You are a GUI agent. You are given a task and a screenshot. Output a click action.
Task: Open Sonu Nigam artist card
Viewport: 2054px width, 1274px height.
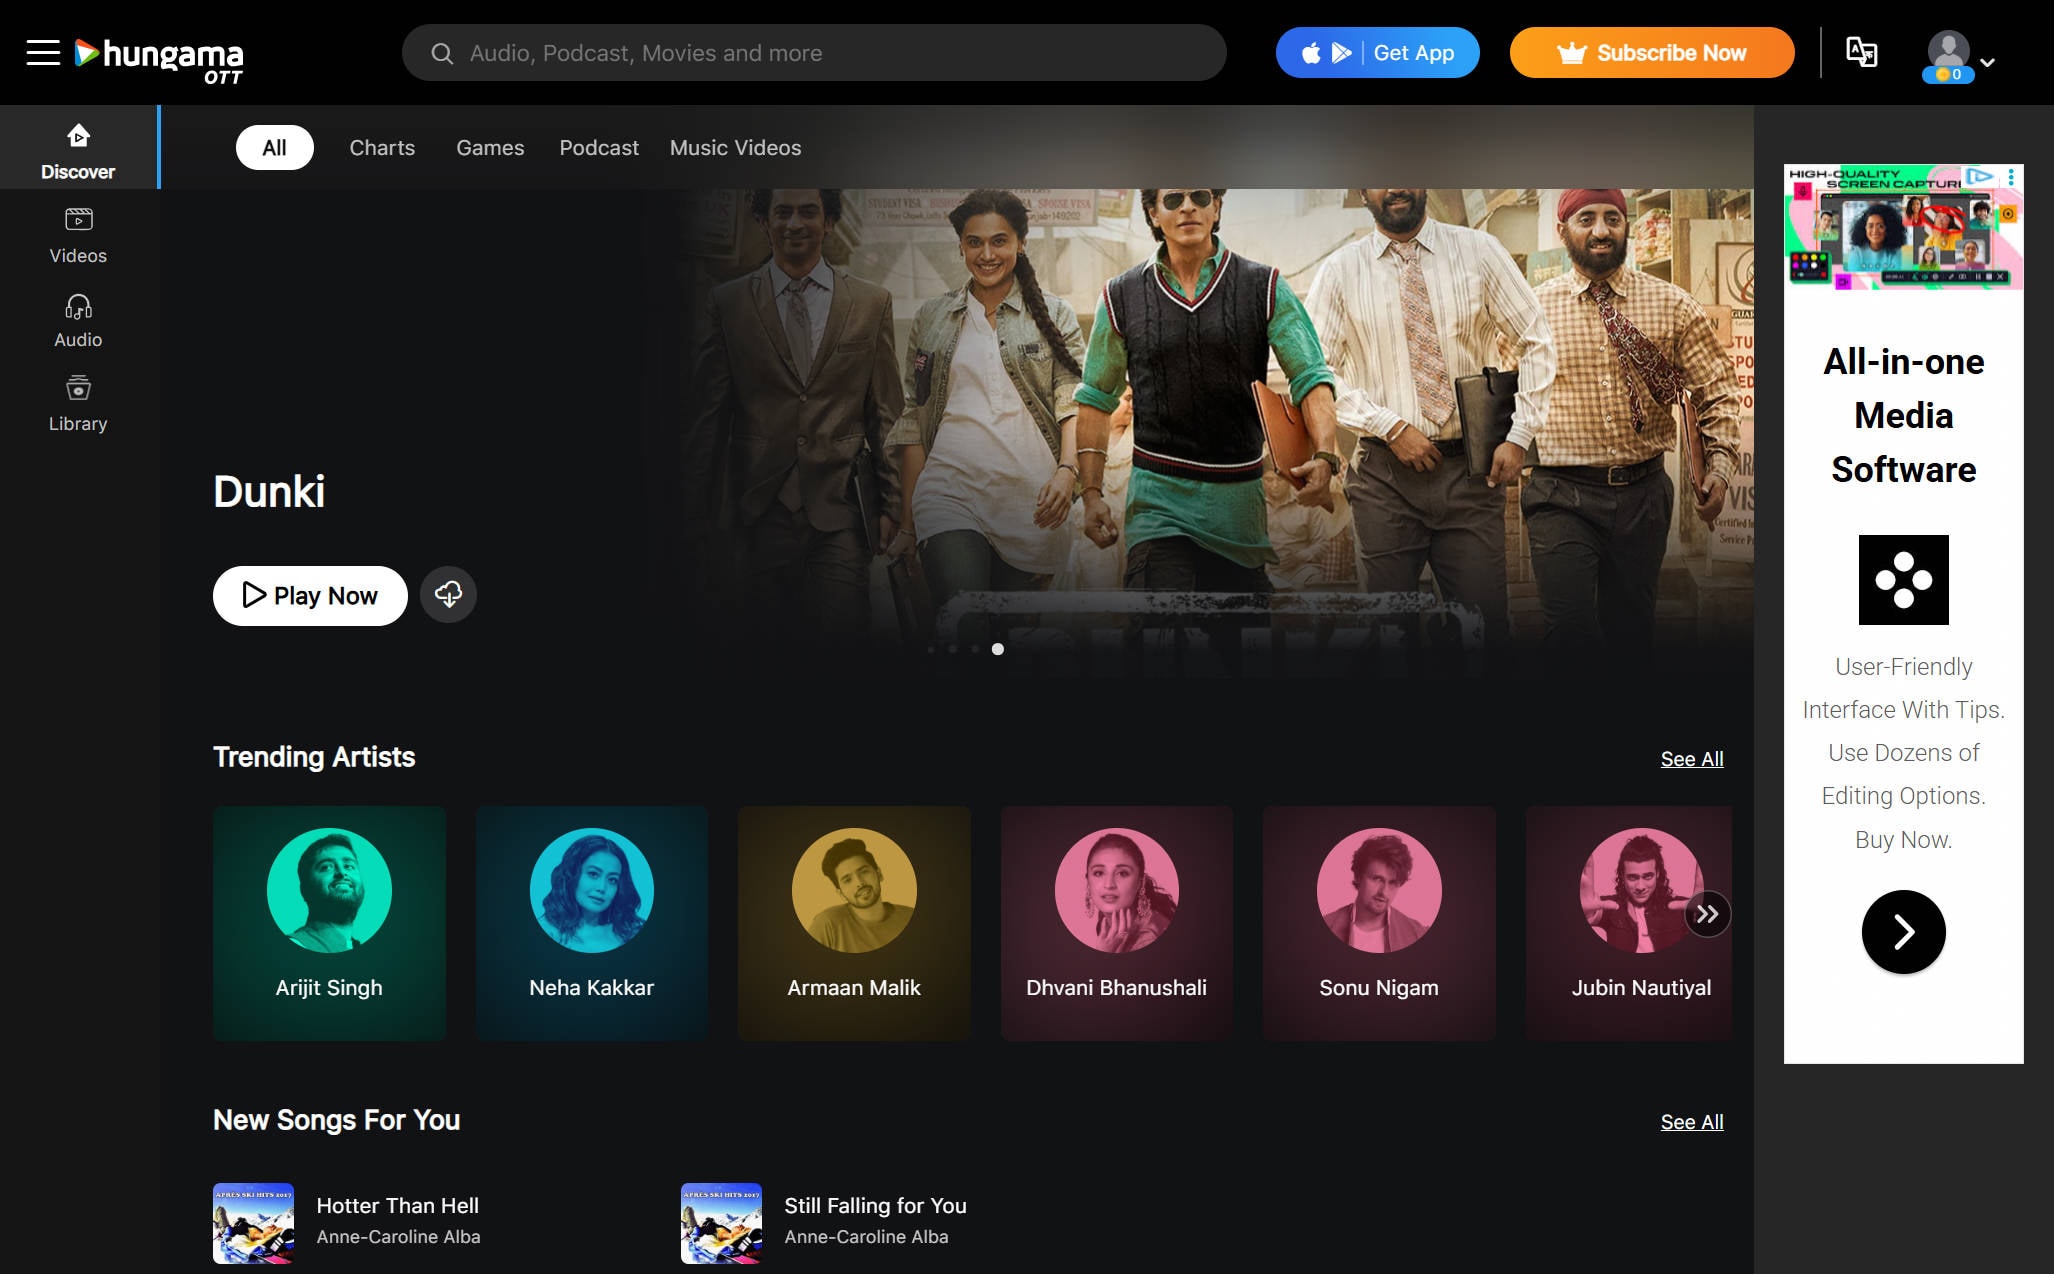point(1379,923)
